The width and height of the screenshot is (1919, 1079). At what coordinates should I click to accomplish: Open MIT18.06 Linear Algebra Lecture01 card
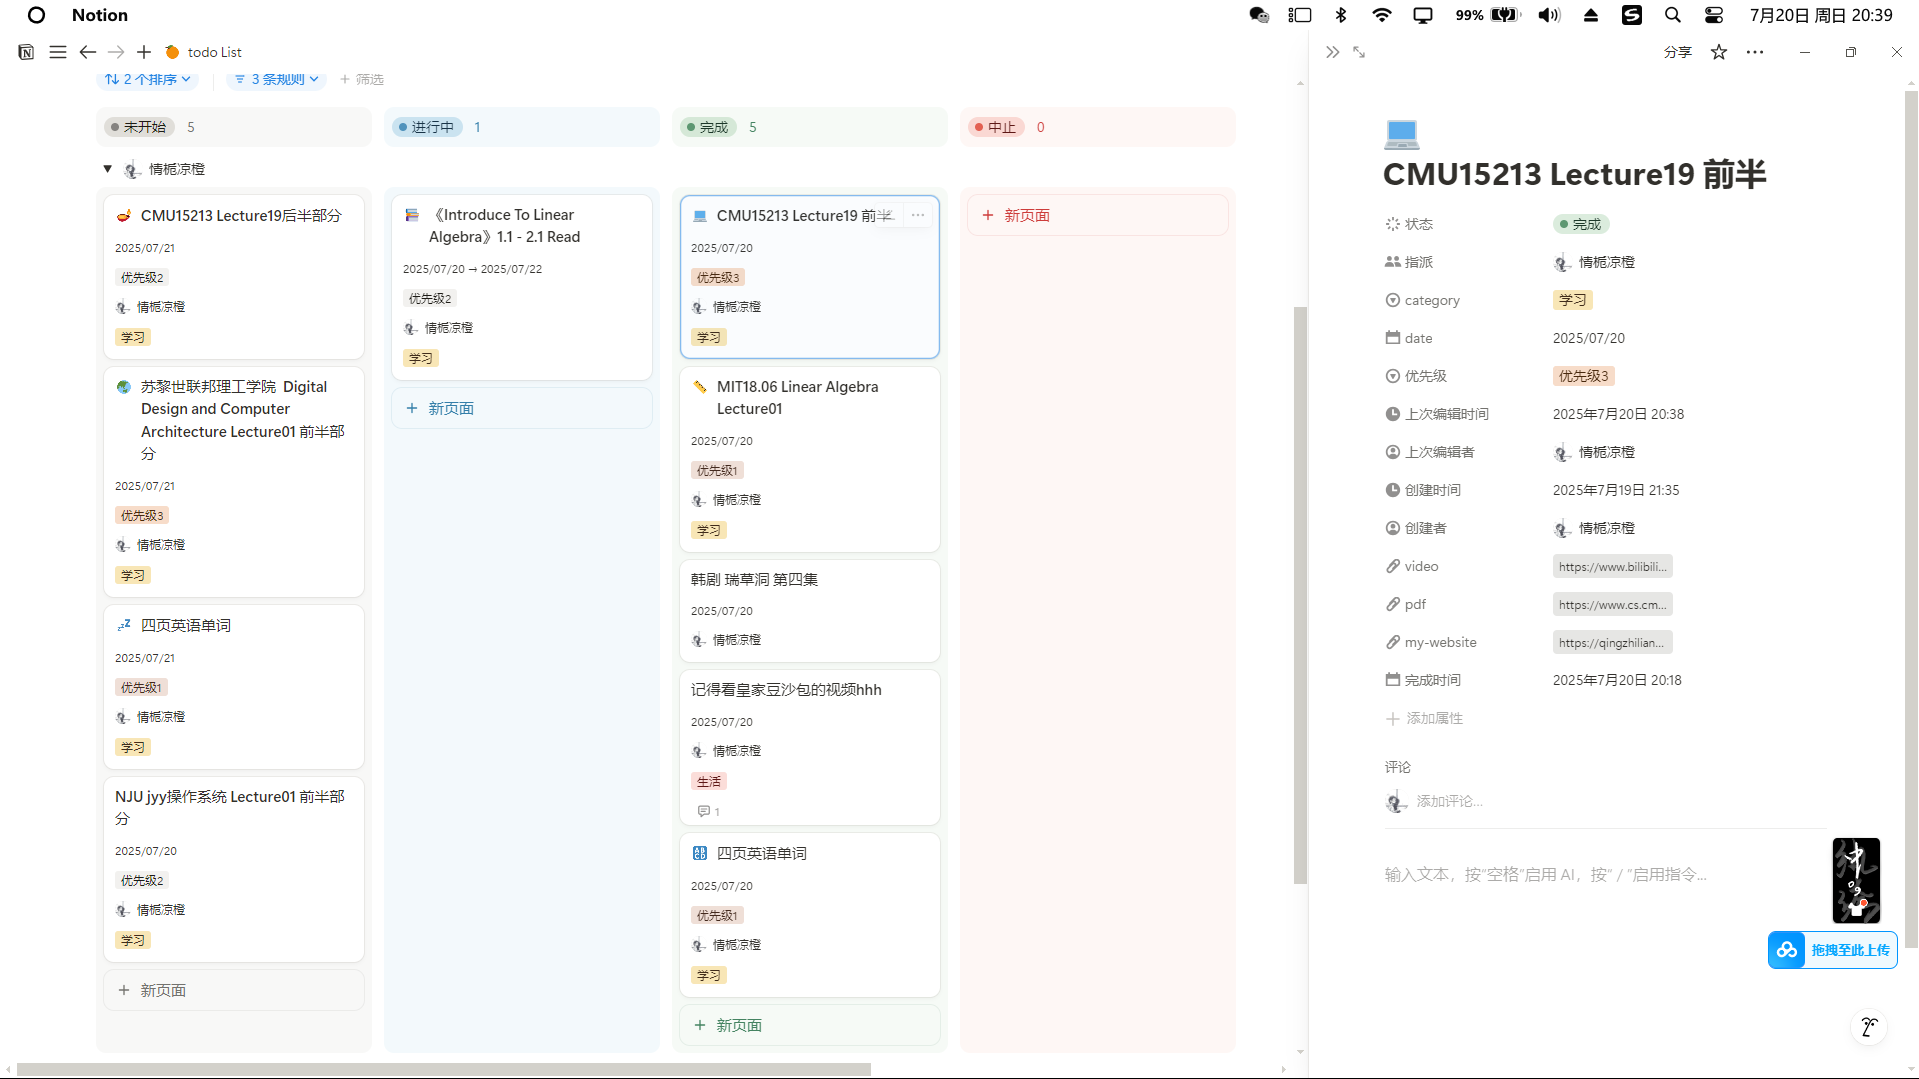click(x=797, y=397)
